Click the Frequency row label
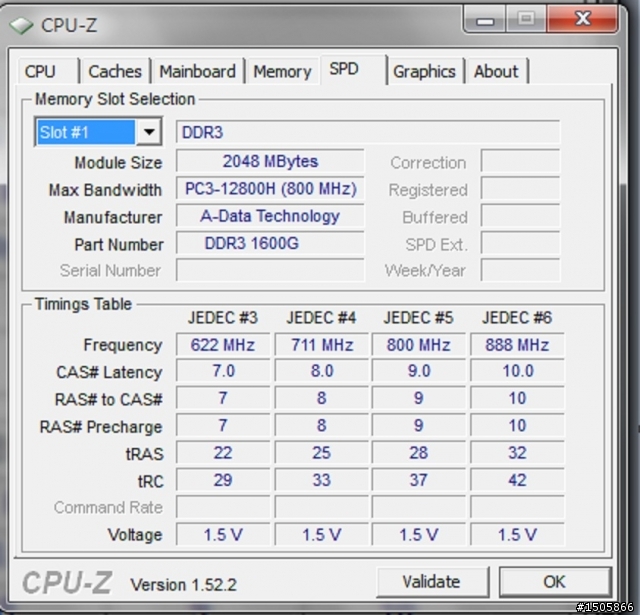The height and width of the screenshot is (615, 640). [x=123, y=345]
